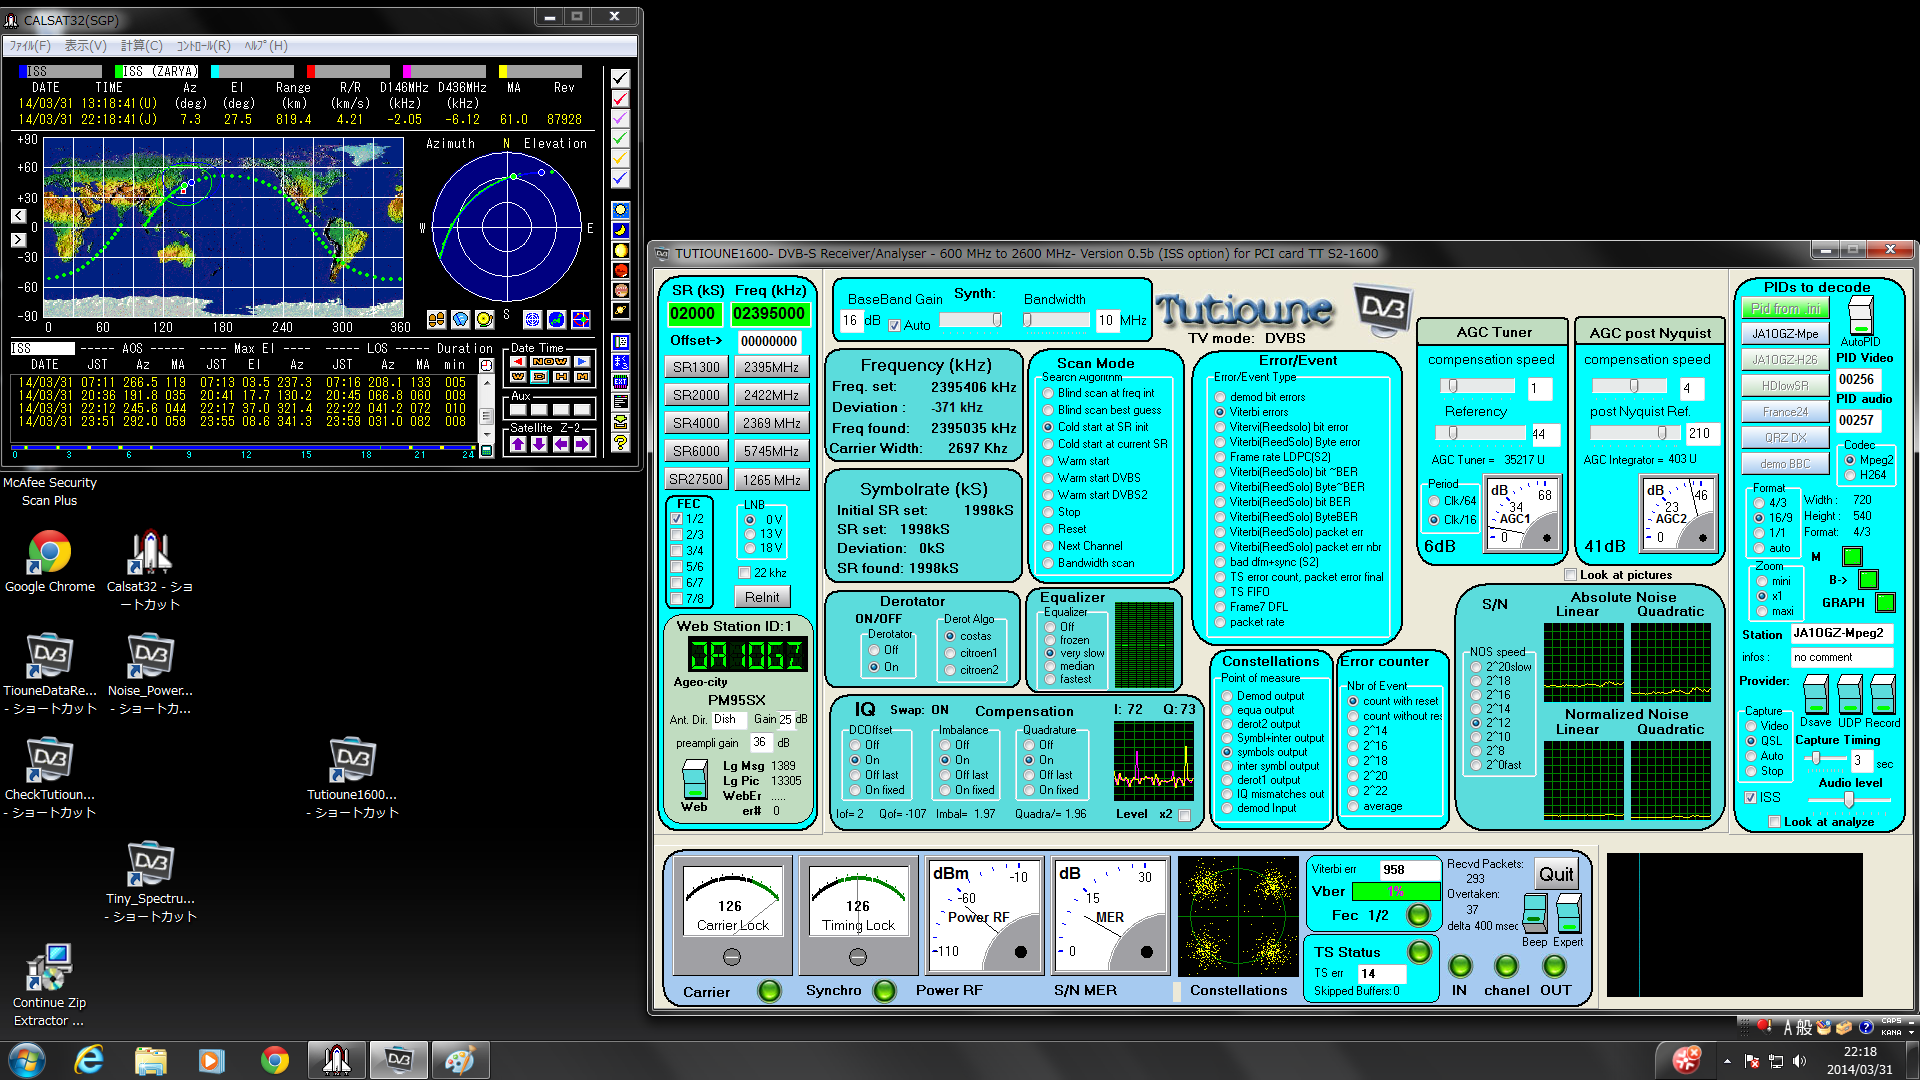
Task: Flip the Dsave switch
Action: (x=1815, y=694)
